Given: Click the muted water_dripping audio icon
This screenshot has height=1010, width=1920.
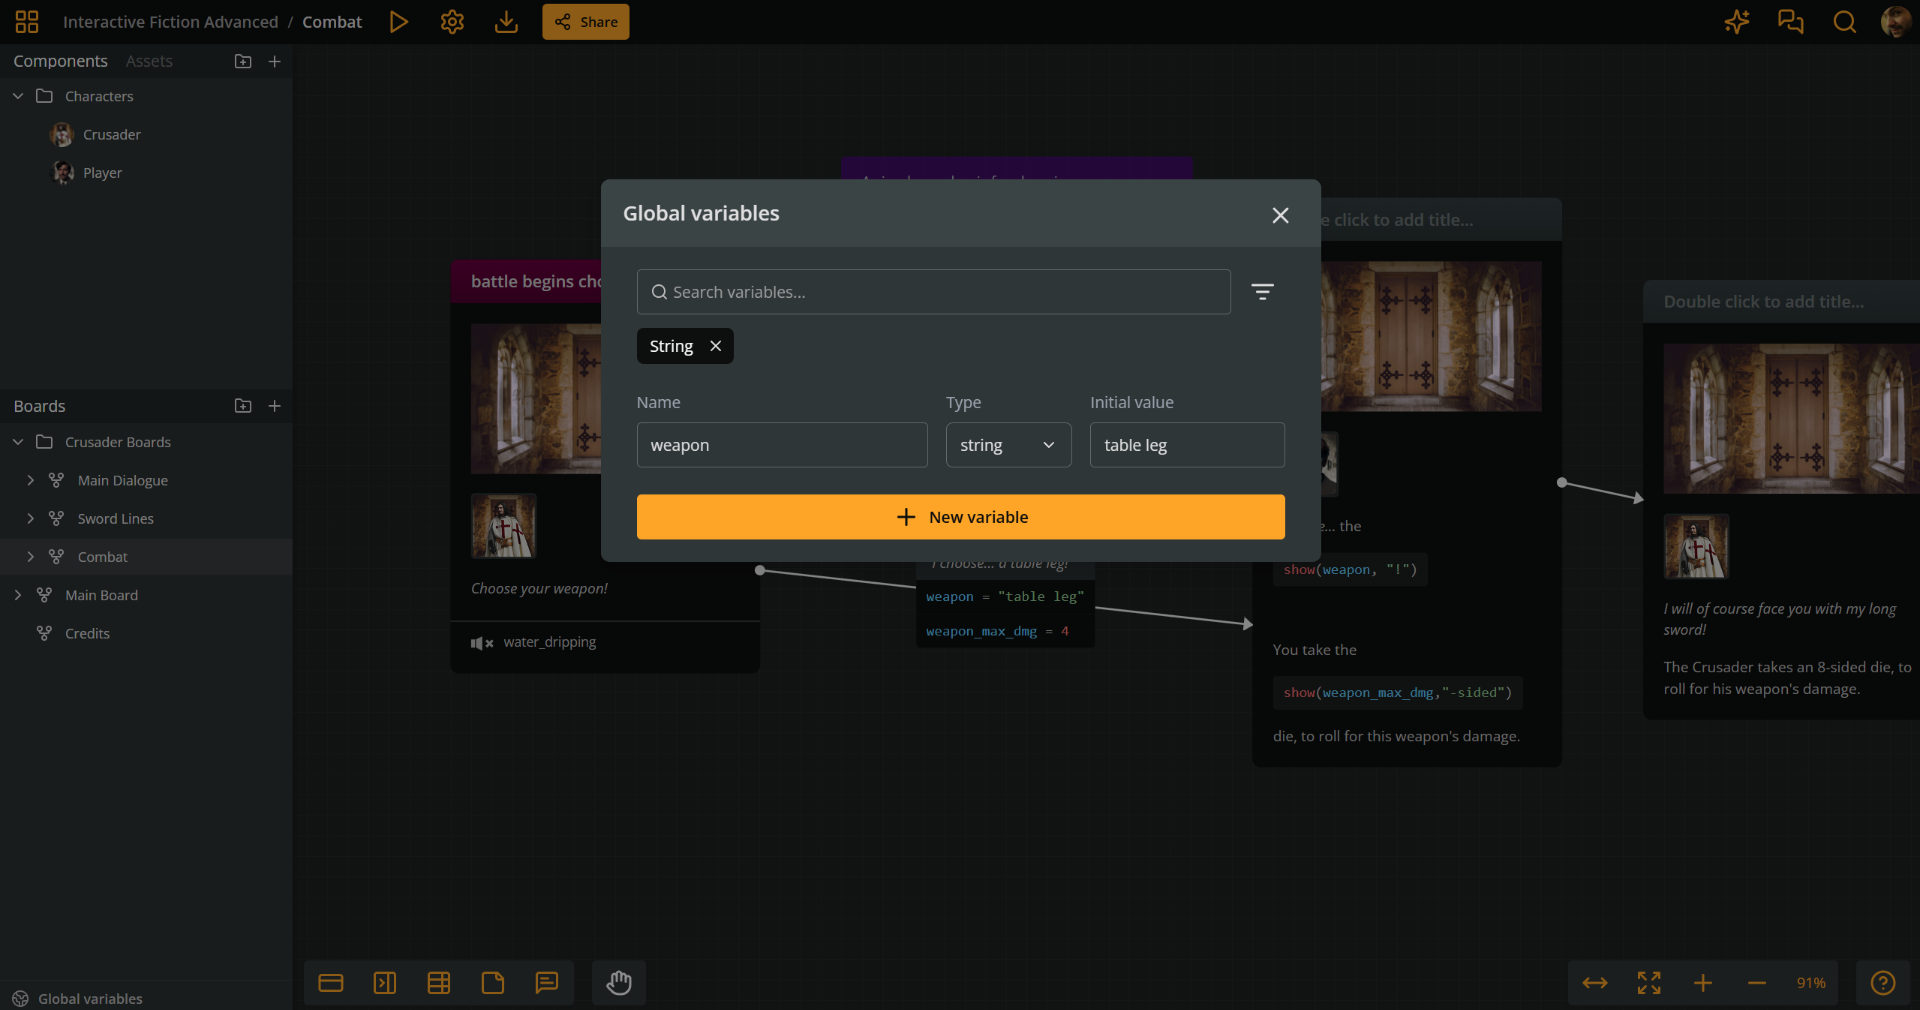Looking at the screenshot, I should 482,643.
